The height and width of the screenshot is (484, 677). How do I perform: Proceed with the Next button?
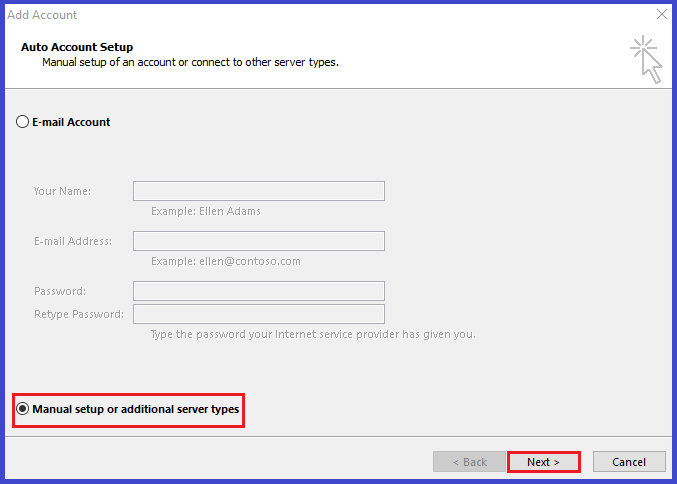543,462
